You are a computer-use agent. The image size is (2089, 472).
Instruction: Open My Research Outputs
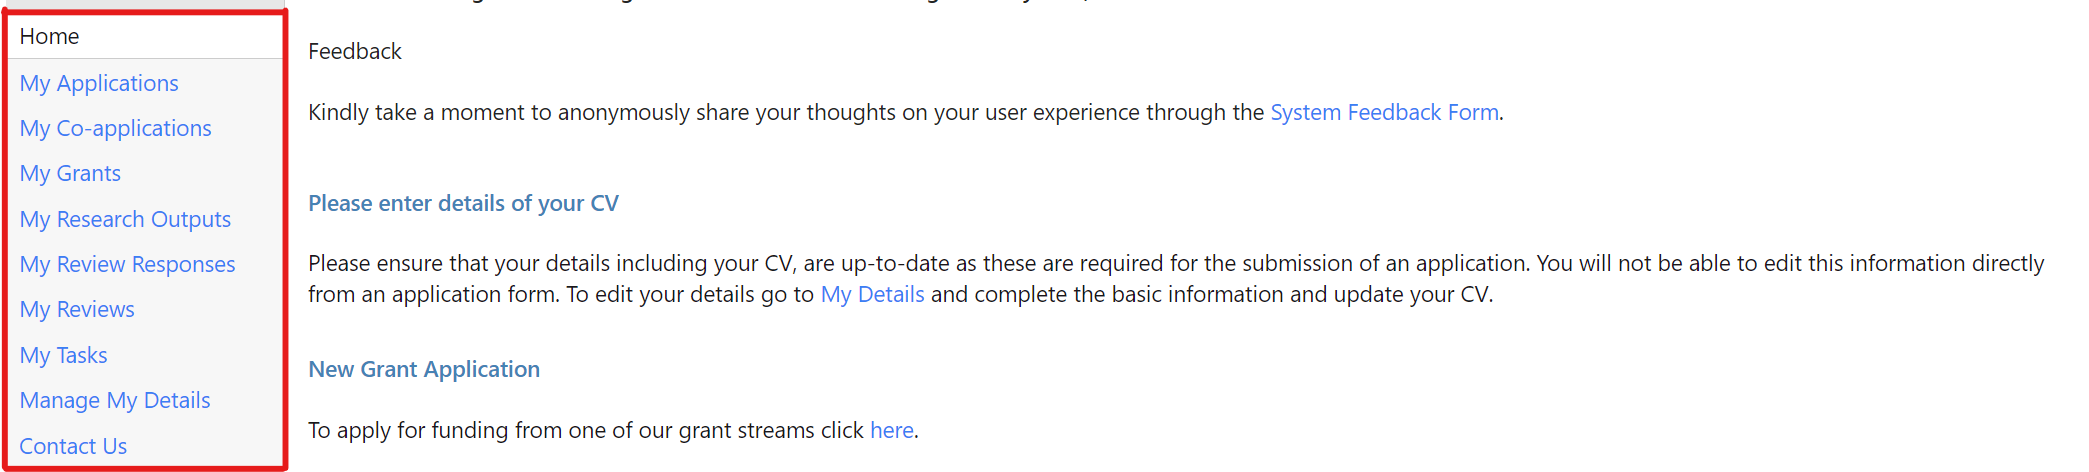coord(125,219)
